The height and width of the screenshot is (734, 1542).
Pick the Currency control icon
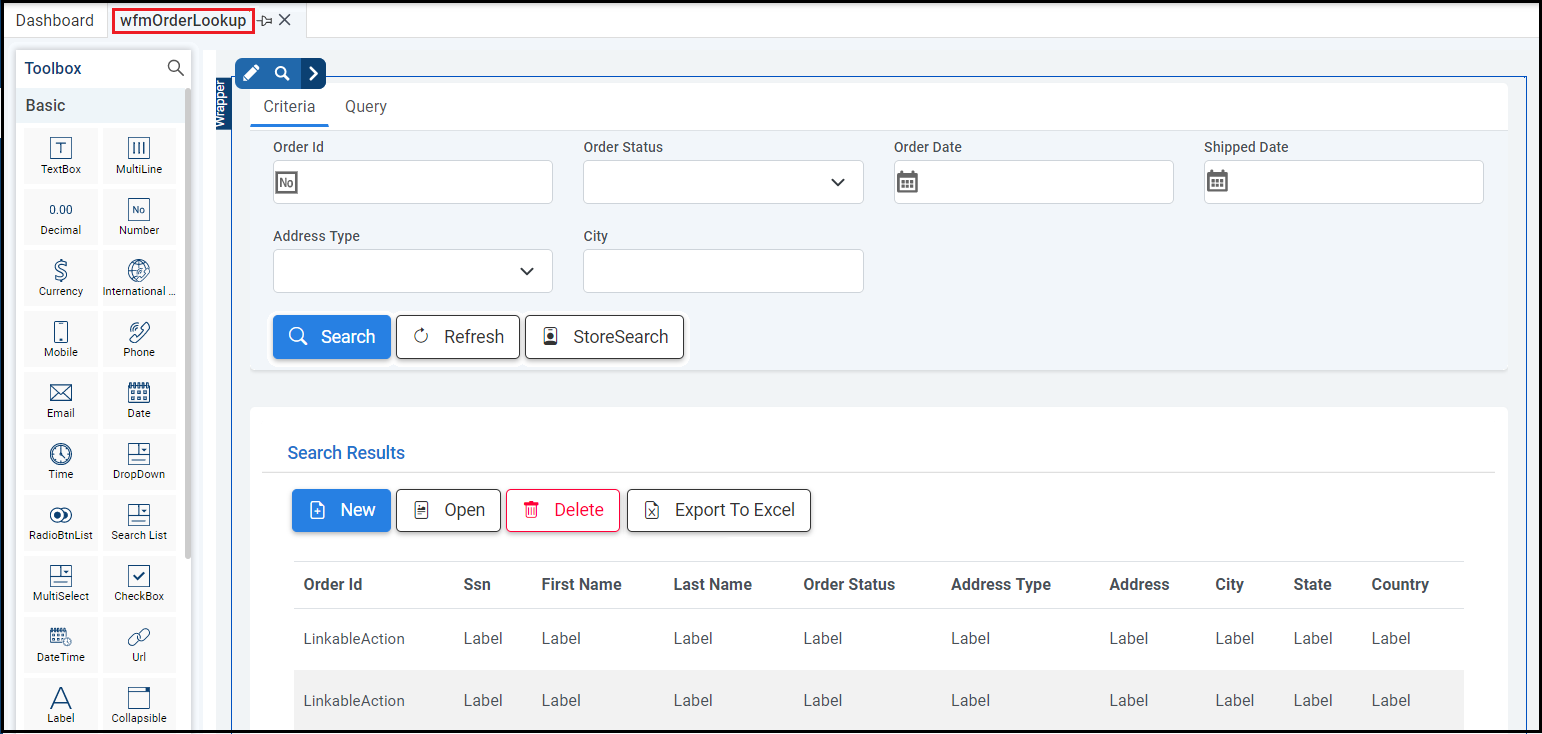click(61, 277)
